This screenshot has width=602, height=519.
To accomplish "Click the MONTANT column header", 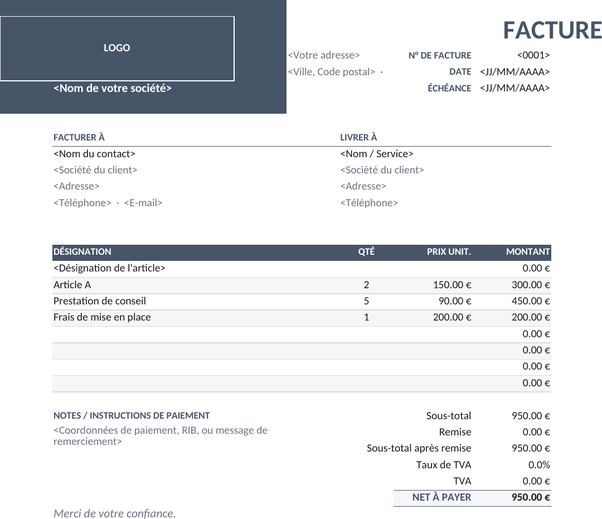I will pos(528,252).
